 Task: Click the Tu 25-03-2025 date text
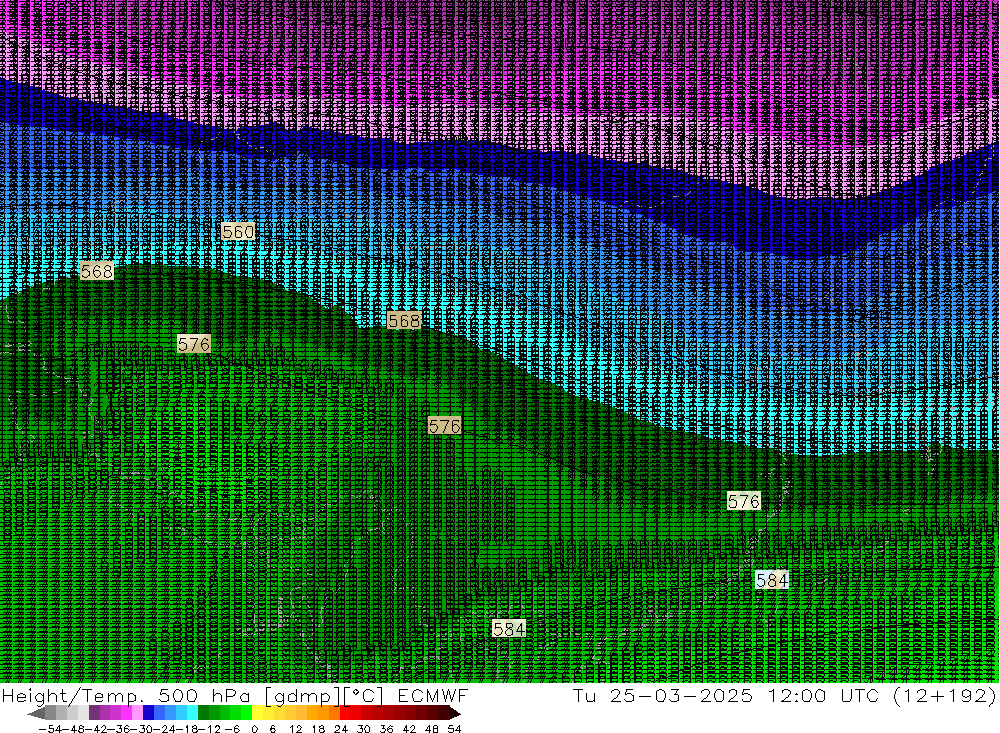663,695
